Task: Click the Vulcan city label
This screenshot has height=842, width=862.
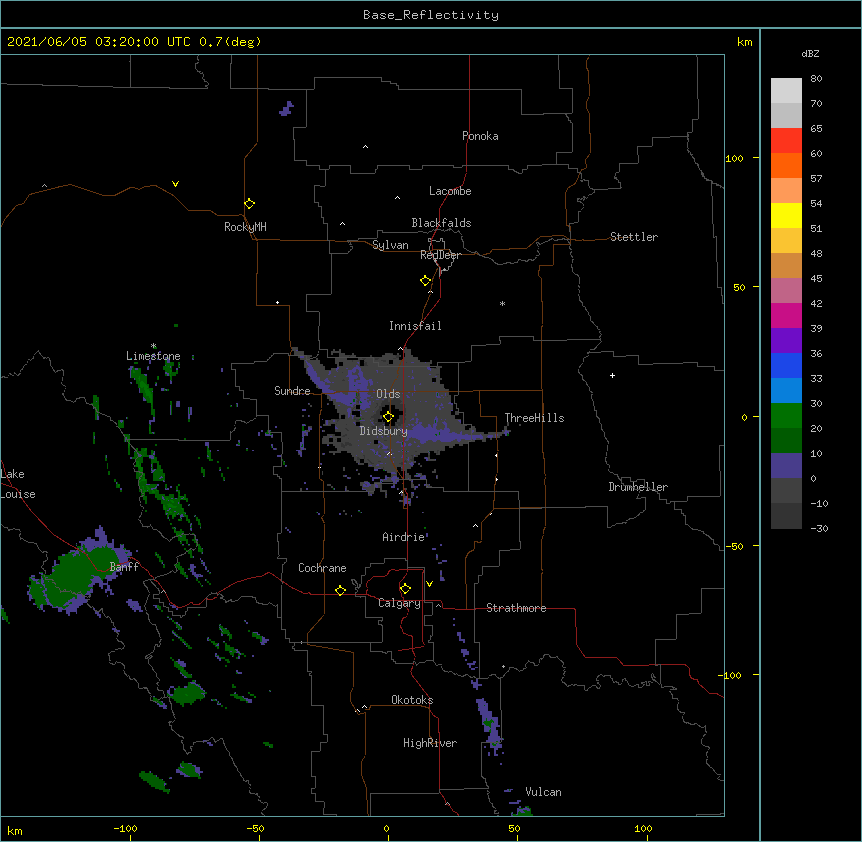Action: (x=543, y=792)
